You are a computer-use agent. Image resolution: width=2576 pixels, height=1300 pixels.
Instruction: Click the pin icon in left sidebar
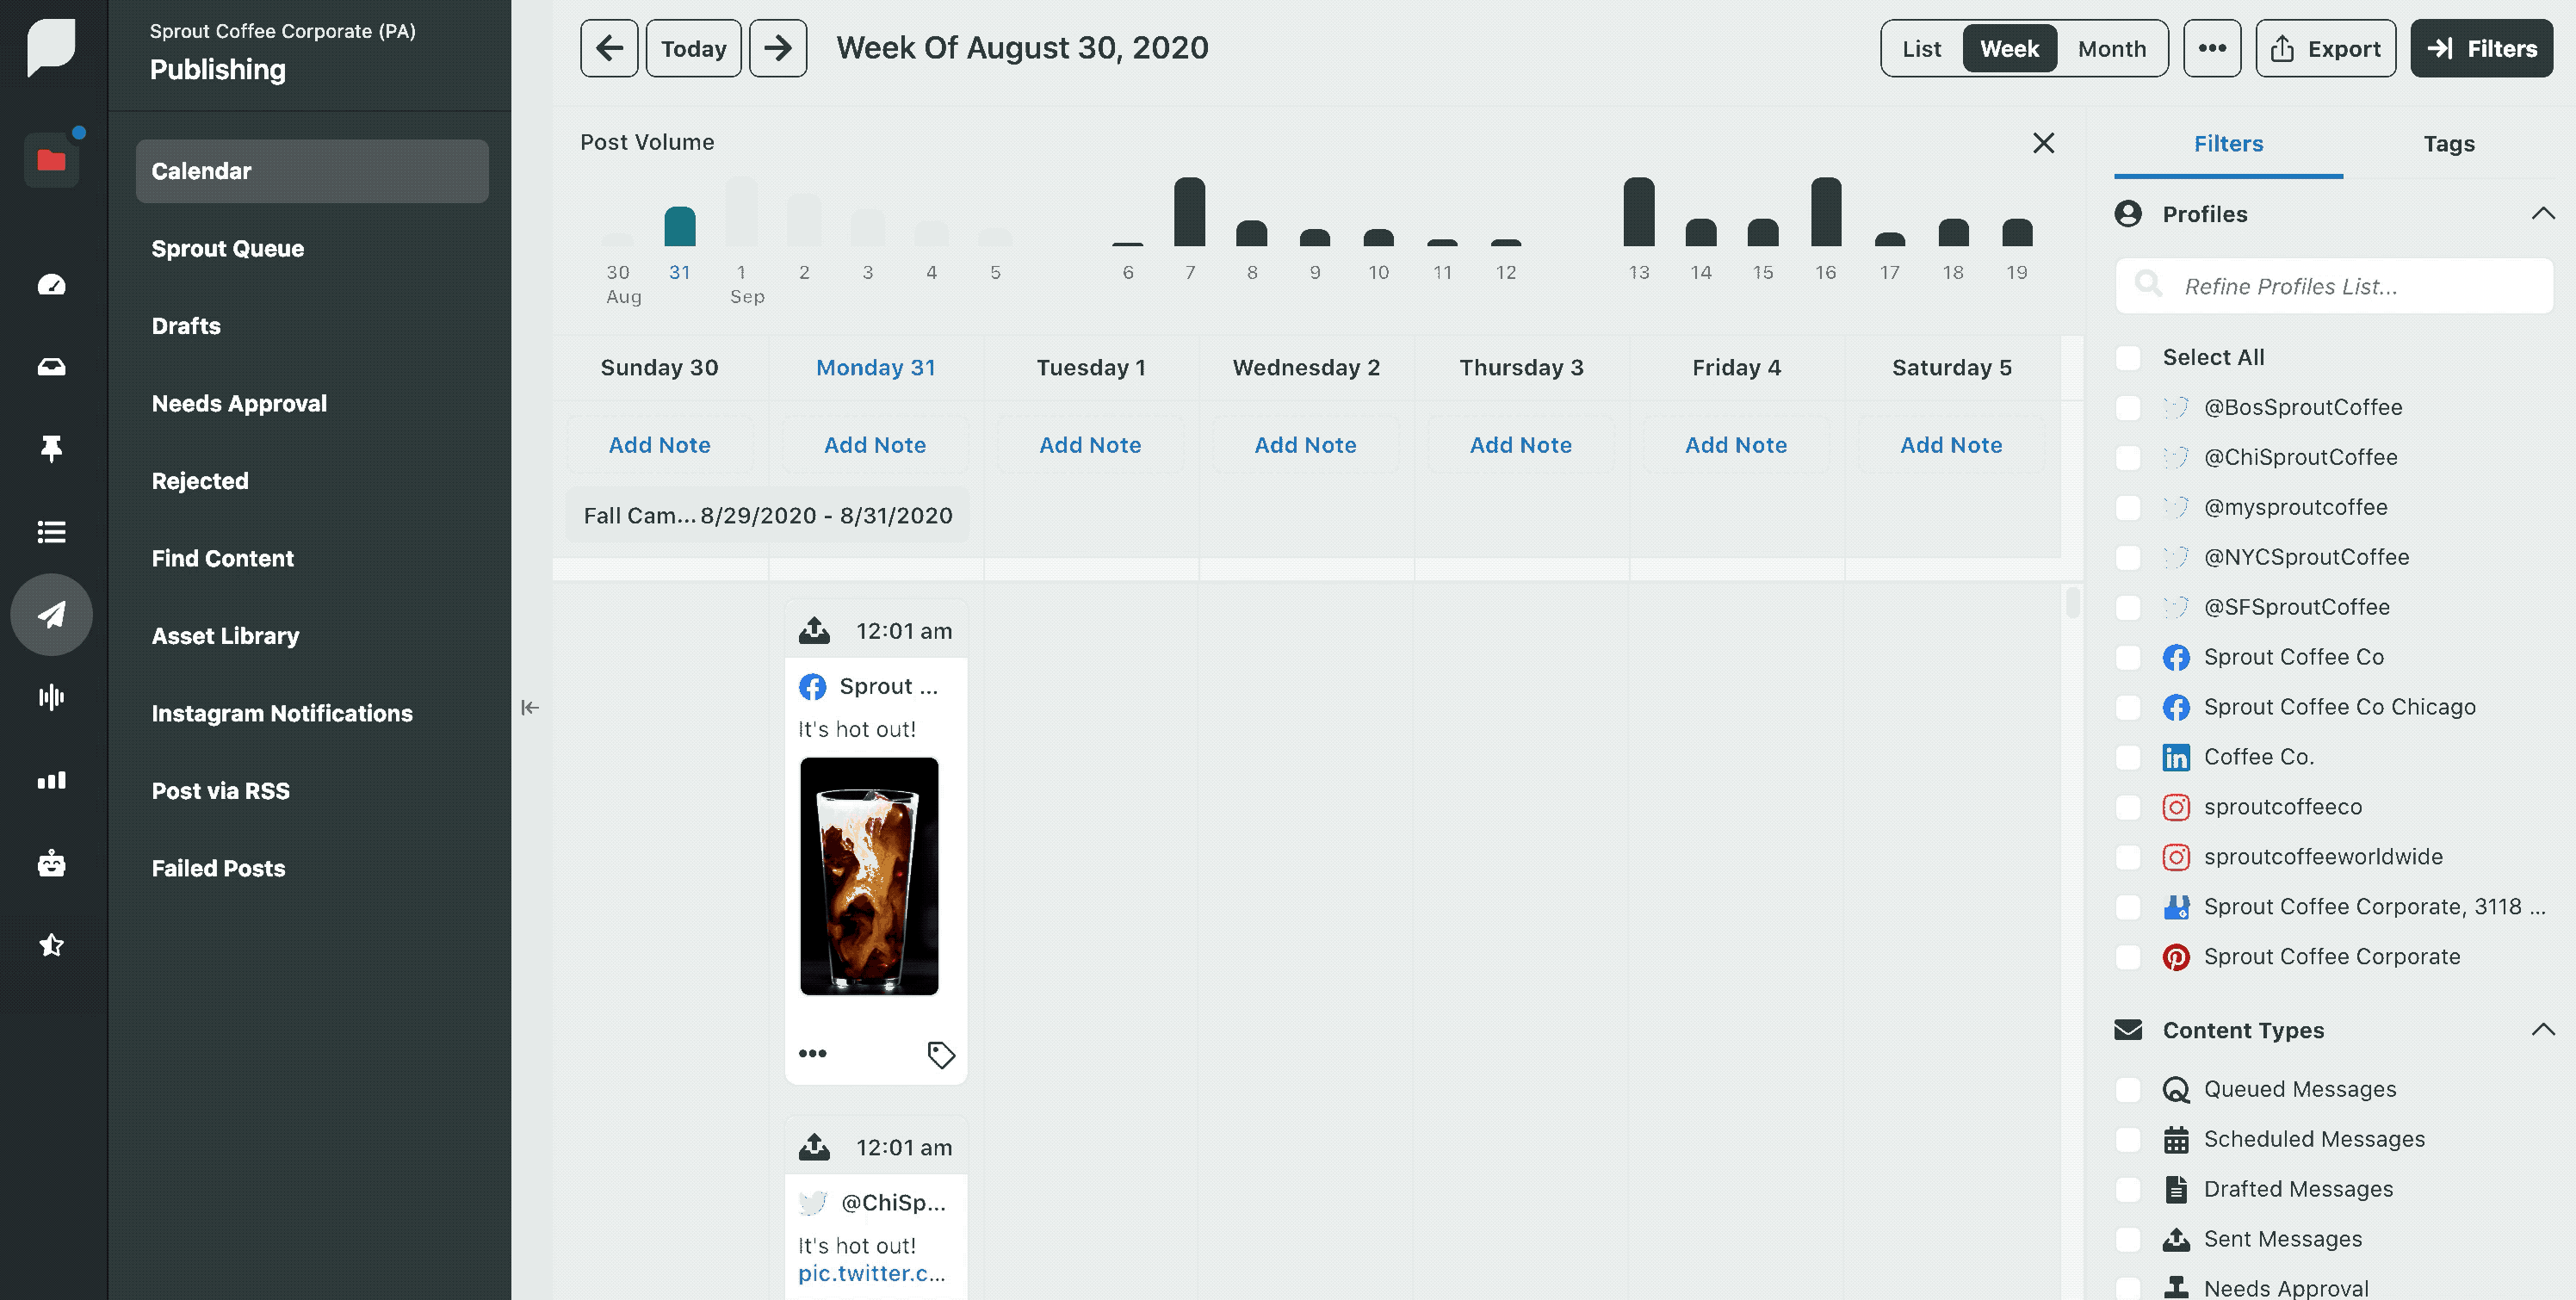[51, 449]
